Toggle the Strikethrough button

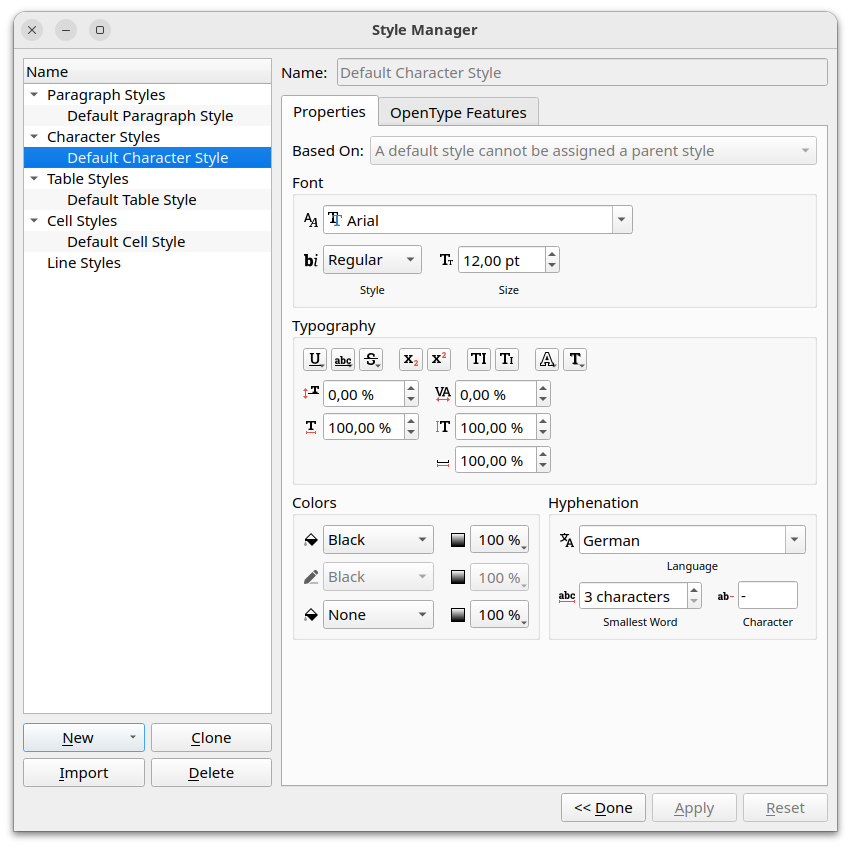click(371, 360)
